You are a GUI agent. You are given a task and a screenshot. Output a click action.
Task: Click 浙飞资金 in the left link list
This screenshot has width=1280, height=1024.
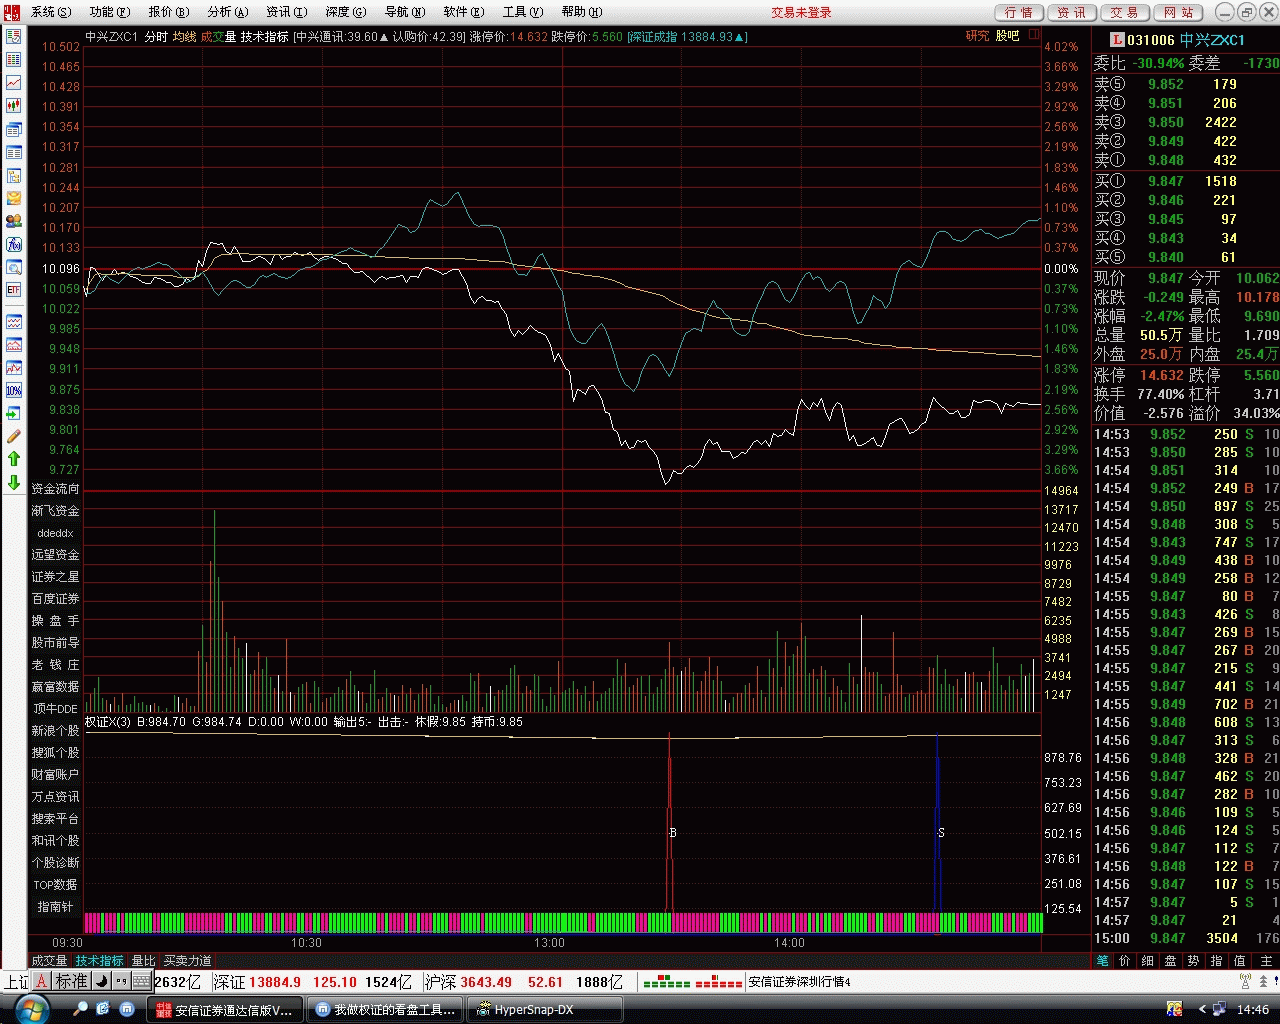coord(55,511)
